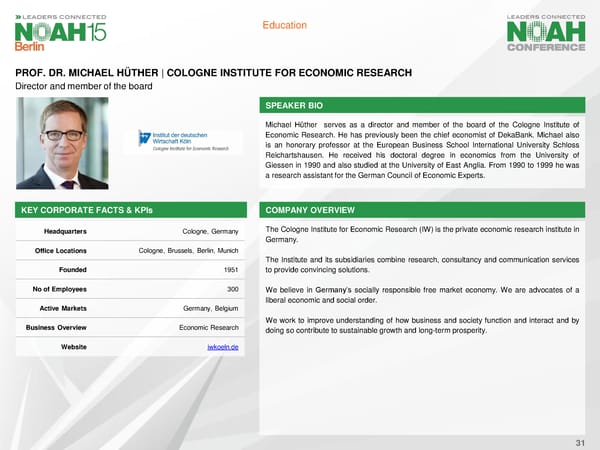Select the Office Locations row label
This screenshot has width=600, height=450.
pyautogui.click(x=62, y=249)
